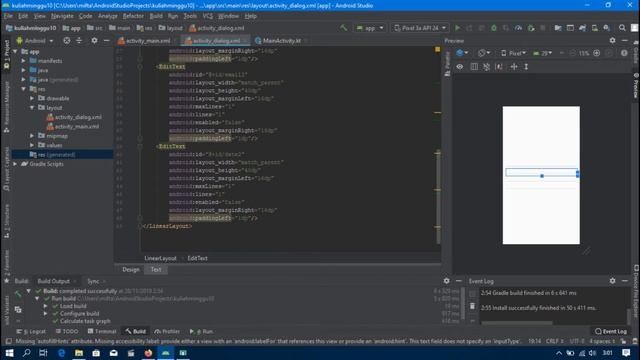Open the Android project view dropdown
Image resolution: width=640 pixels, height=360 pixels.
tap(35, 41)
